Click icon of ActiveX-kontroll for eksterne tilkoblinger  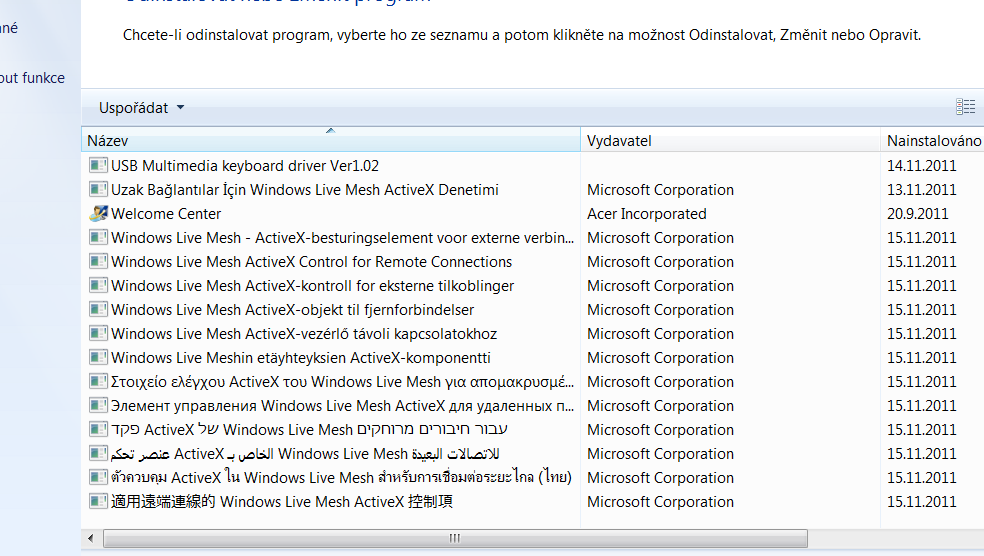[98, 286]
